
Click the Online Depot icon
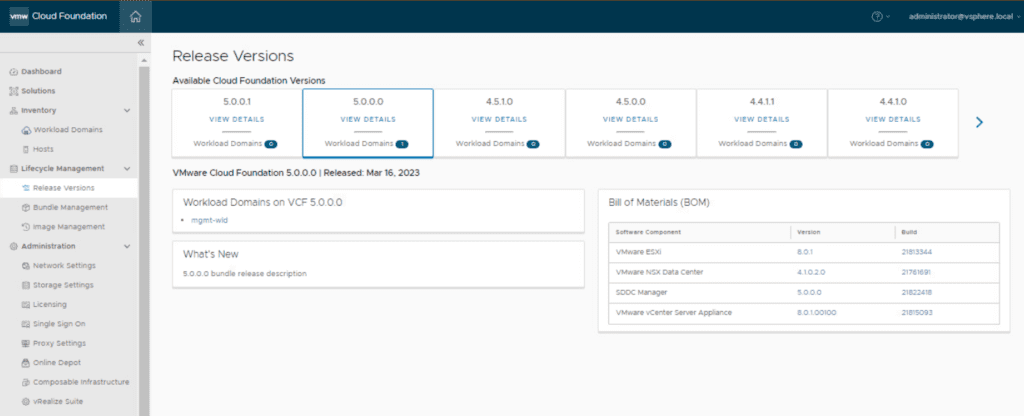(x=26, y=363)
